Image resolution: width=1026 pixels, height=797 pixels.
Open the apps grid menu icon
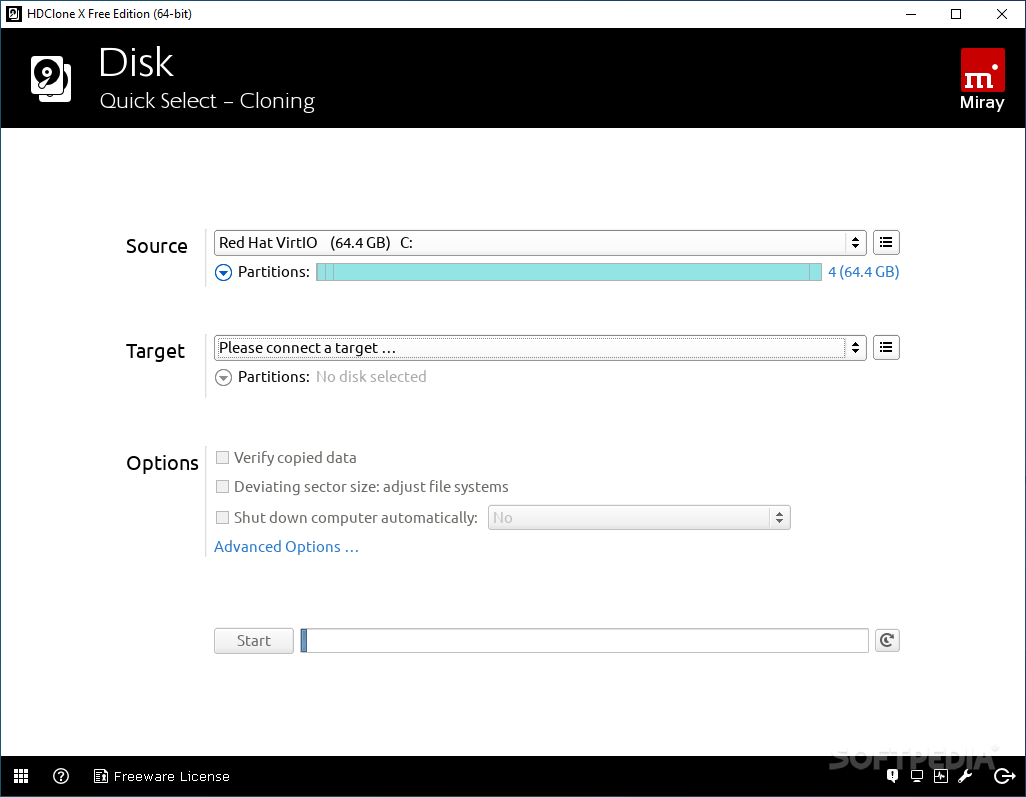point(21,776)
